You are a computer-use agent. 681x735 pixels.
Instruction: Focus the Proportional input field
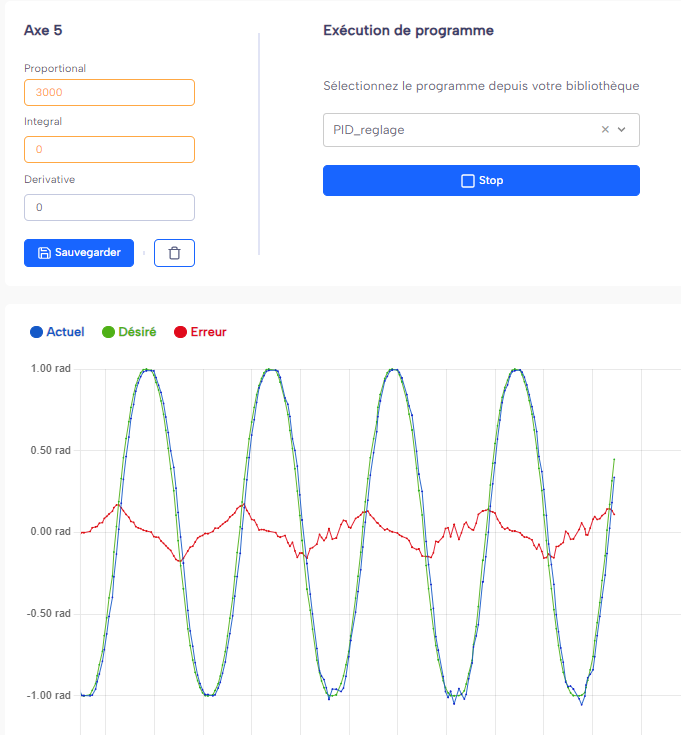click(x=109, y=93)
